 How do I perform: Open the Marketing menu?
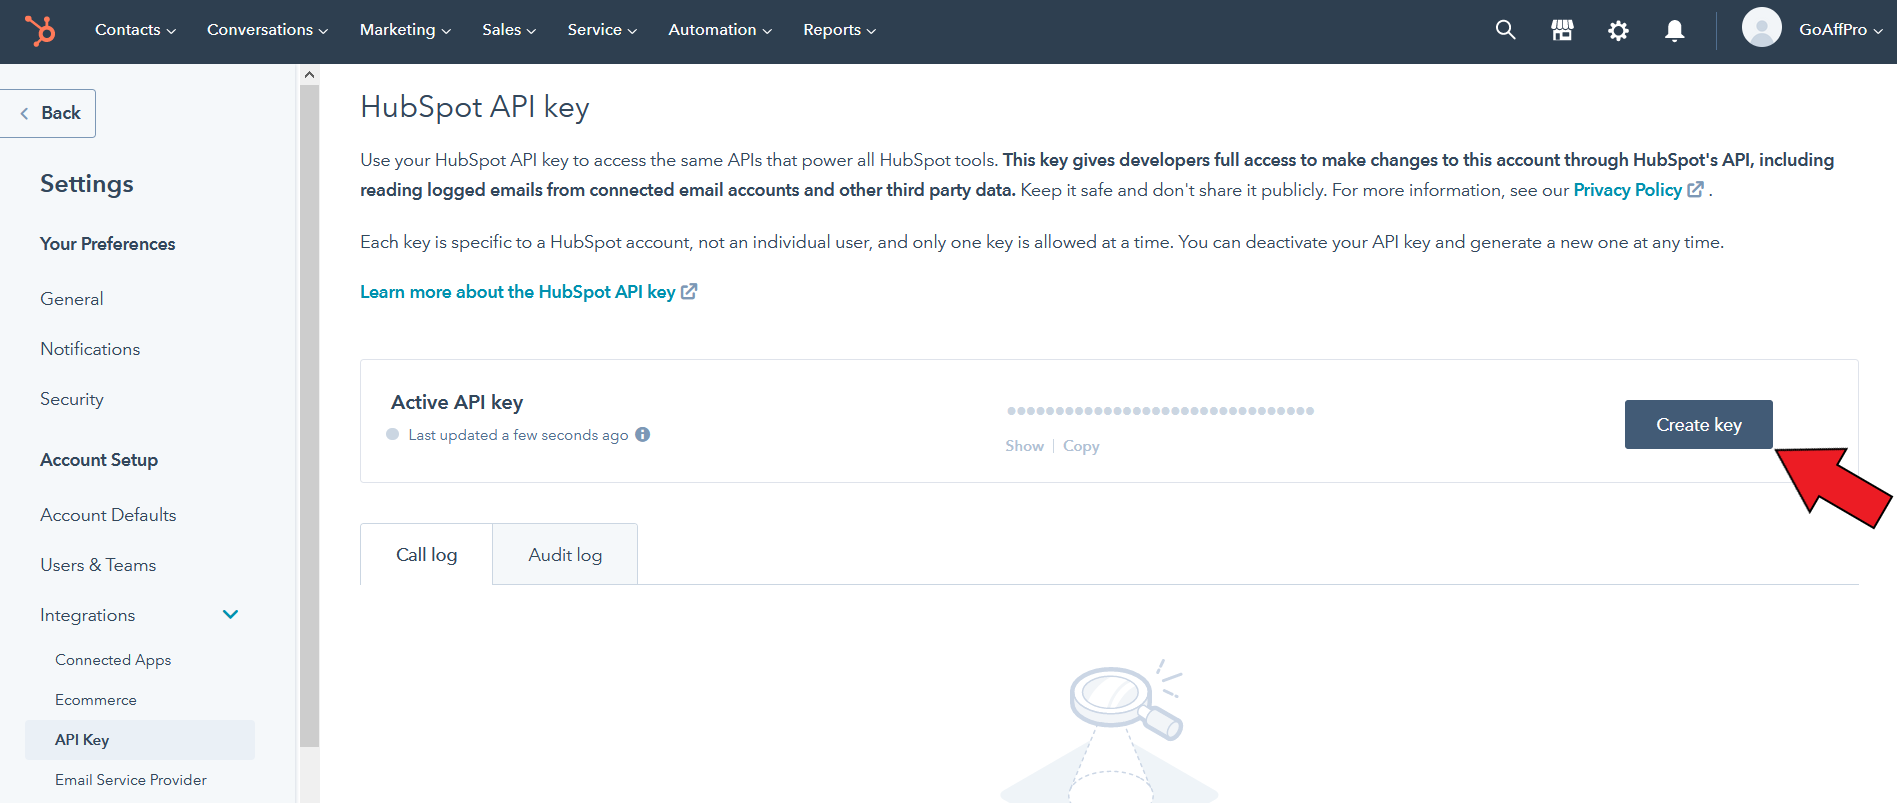pyautogui.click(x=405, y=30)
